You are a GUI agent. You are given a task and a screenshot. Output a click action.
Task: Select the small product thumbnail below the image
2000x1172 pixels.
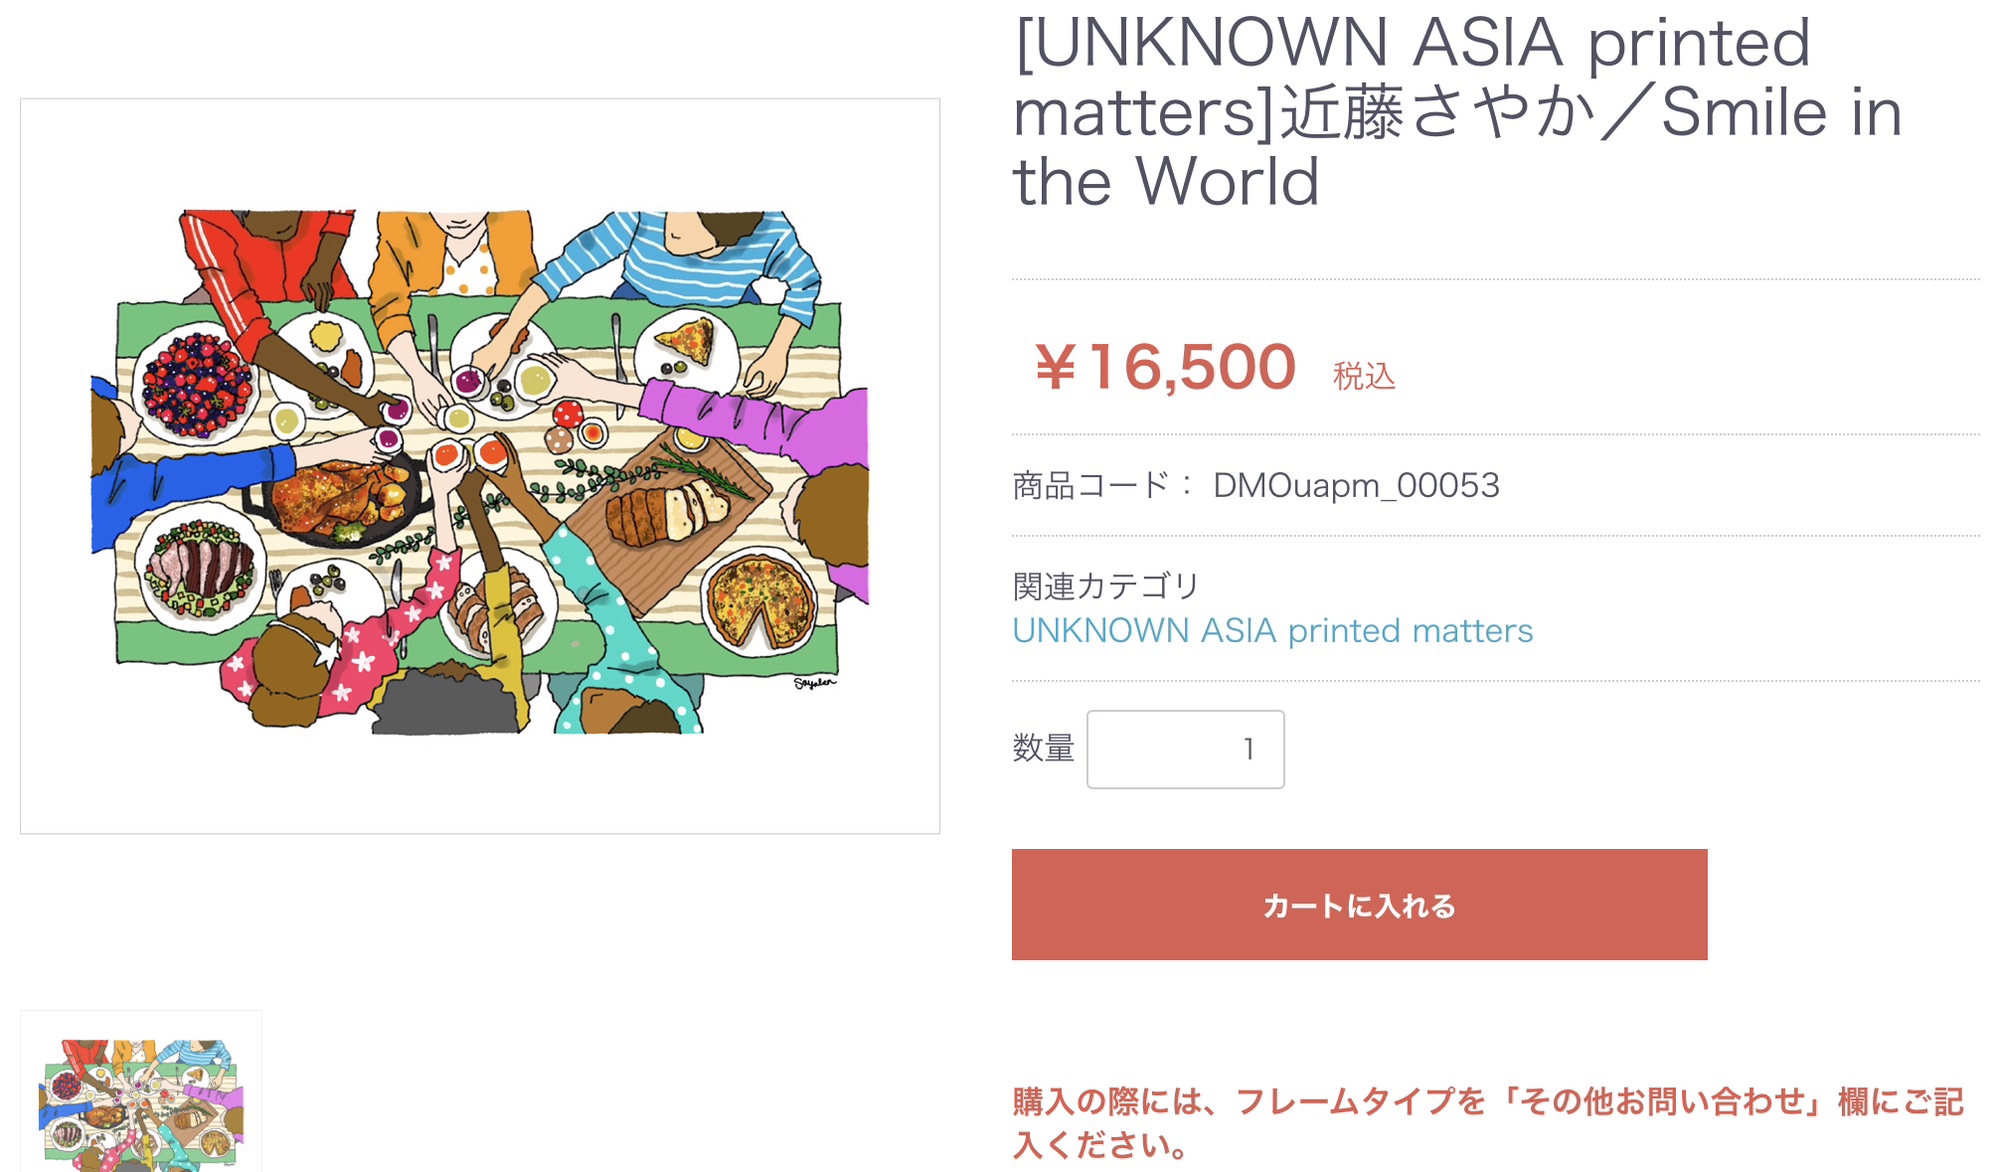pos(141,1098)
